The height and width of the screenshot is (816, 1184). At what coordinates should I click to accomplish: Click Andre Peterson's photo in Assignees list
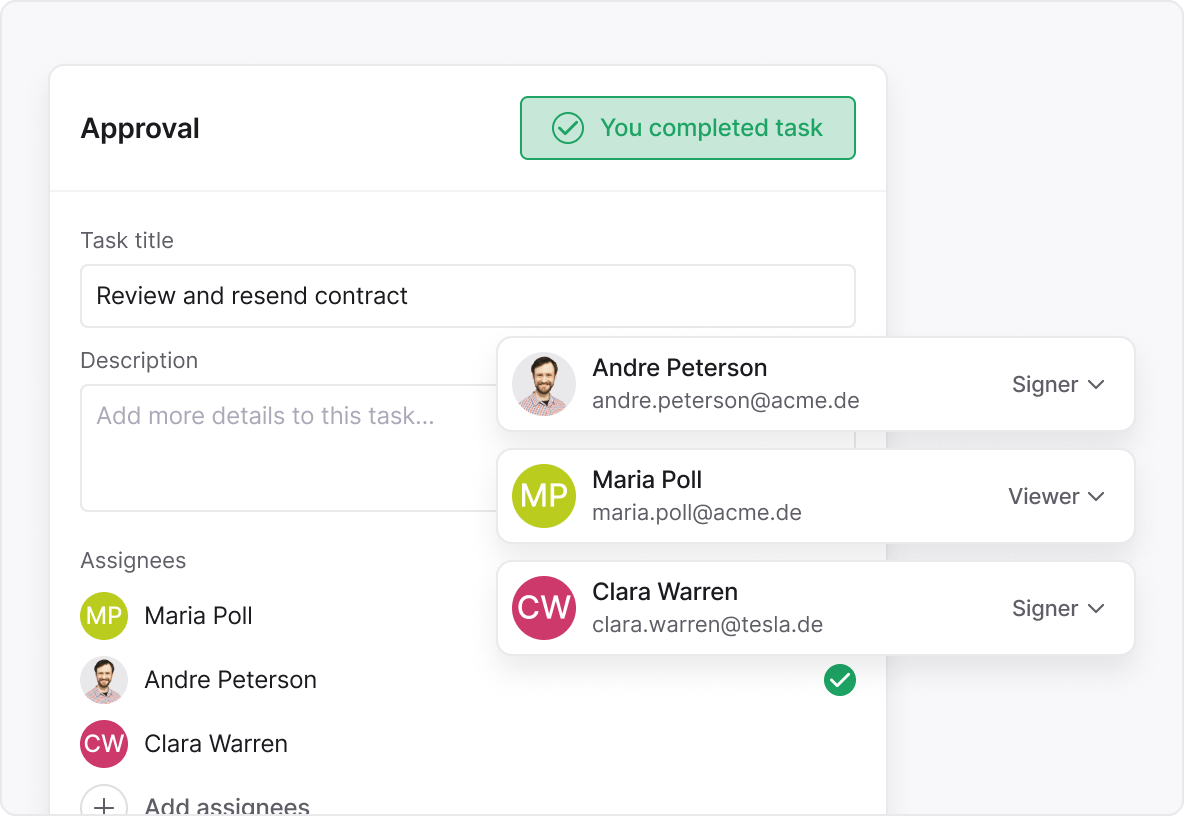tap(104, 680)
